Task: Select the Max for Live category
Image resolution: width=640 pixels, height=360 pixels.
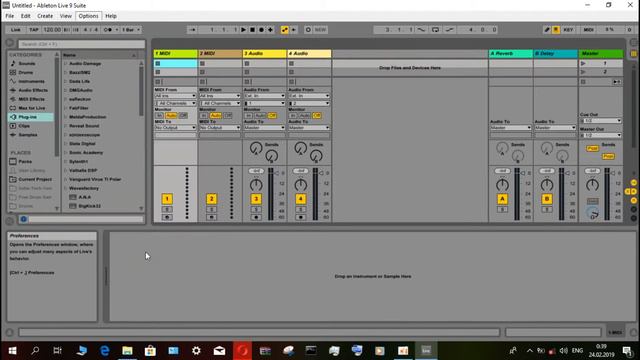Action: pyautogui.click(x=32, y=108)
